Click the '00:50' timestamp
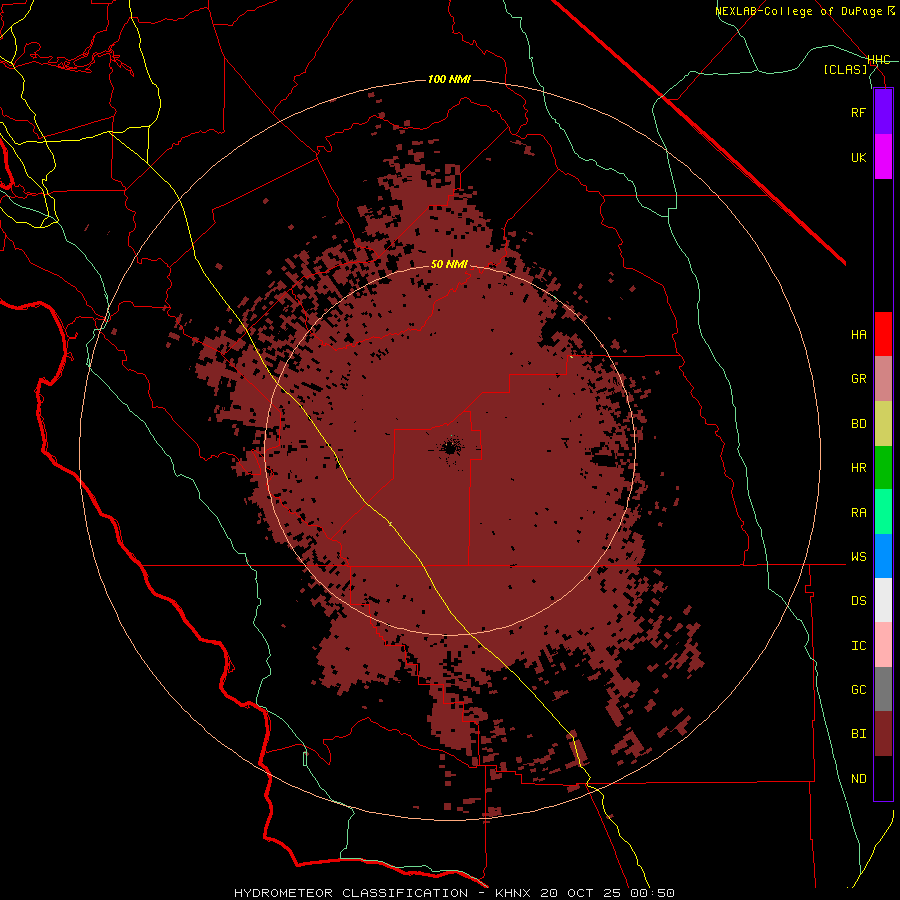 [655, 893]
